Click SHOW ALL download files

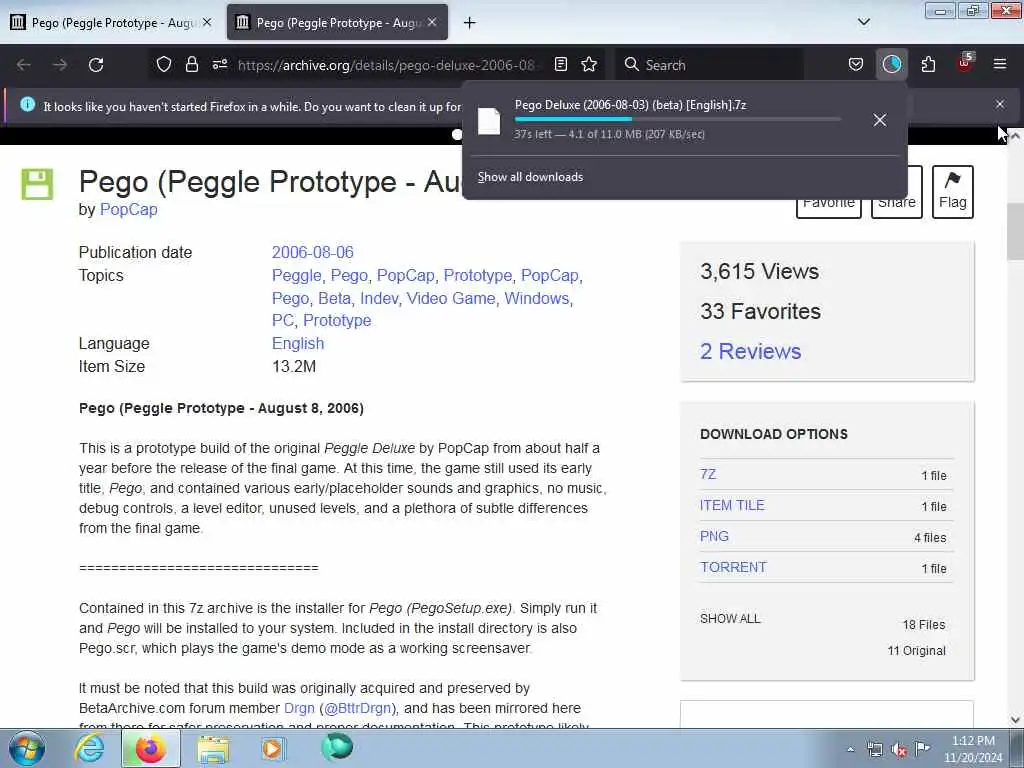[x=730, y=618]
